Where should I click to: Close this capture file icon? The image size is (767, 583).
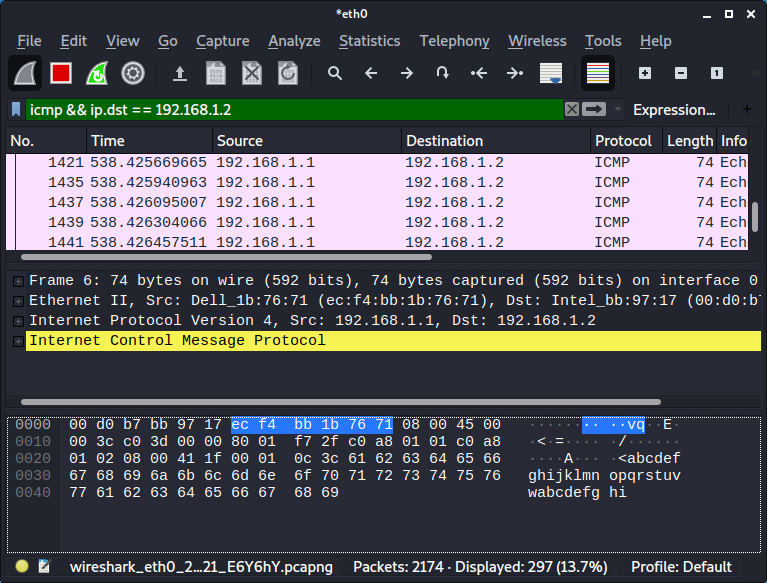point(252,73)
